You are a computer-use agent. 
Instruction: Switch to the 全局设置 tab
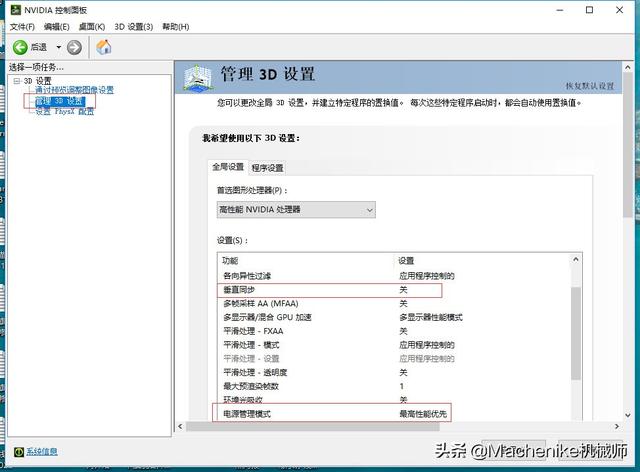[228, 167]
